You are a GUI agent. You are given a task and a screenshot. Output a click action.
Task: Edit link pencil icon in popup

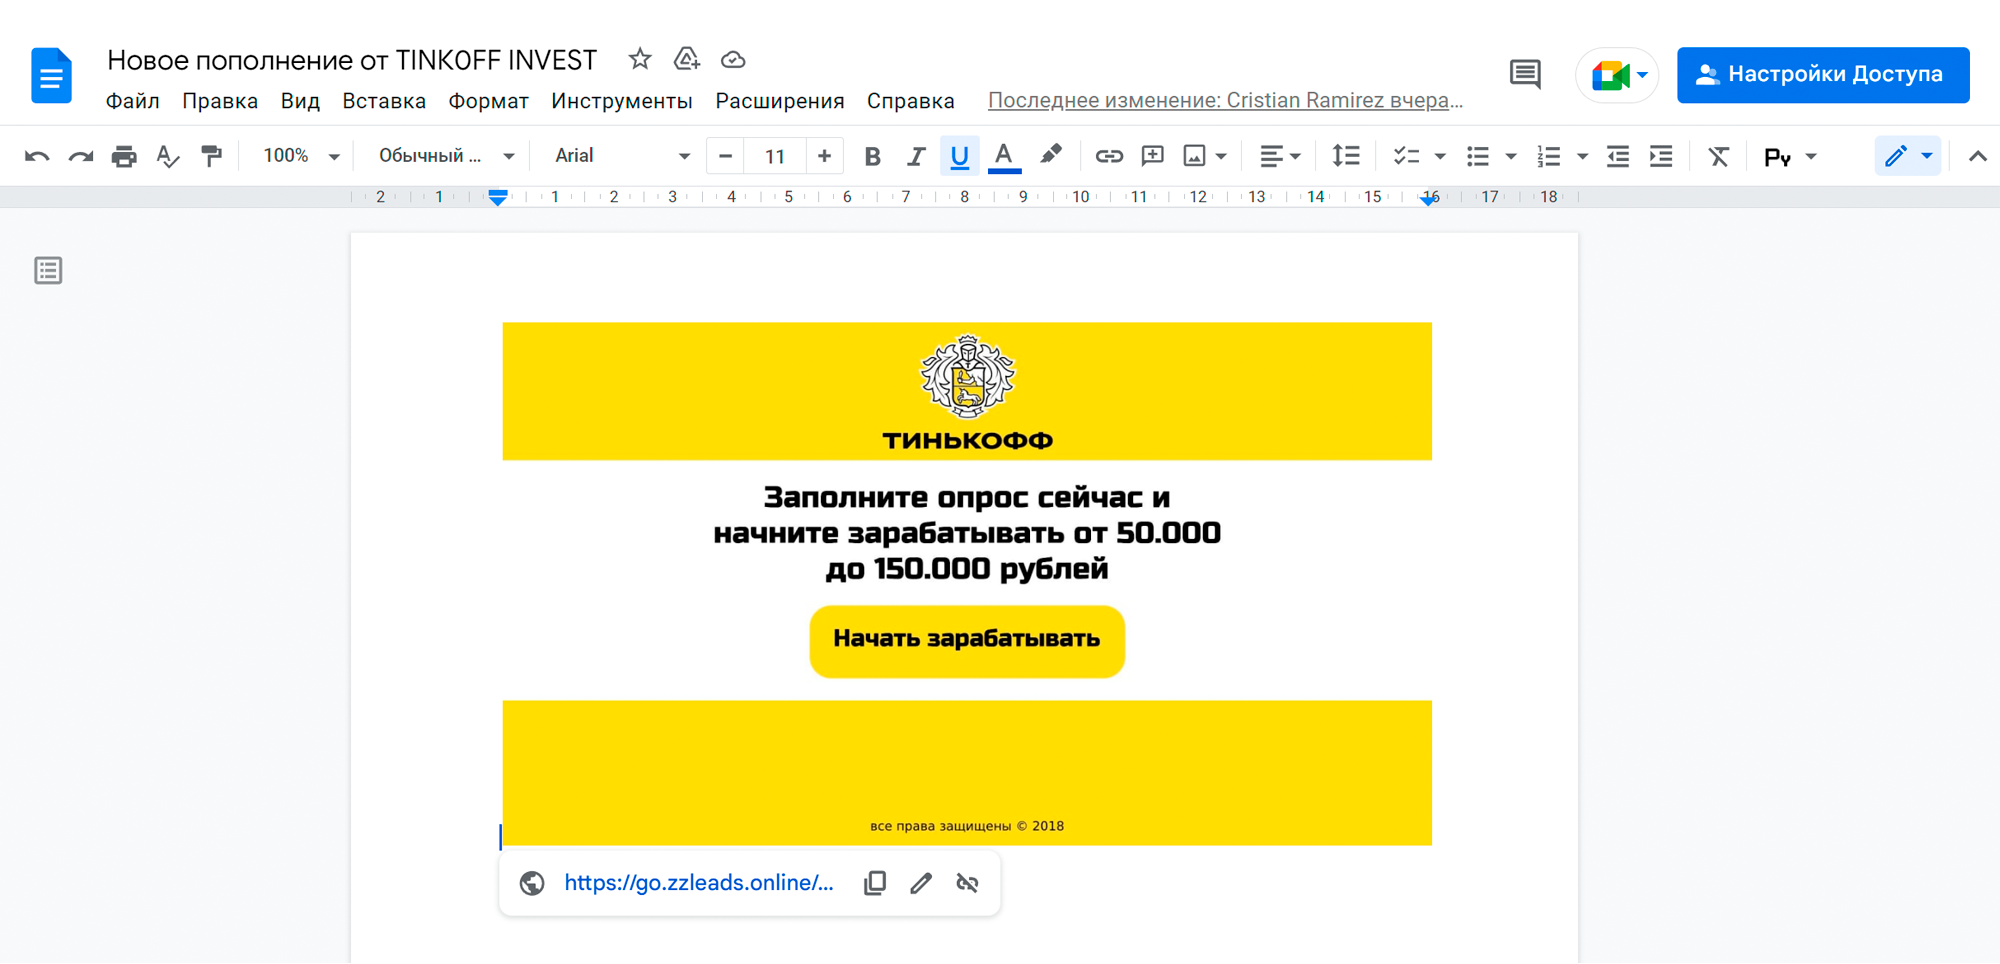coord(921,883)
